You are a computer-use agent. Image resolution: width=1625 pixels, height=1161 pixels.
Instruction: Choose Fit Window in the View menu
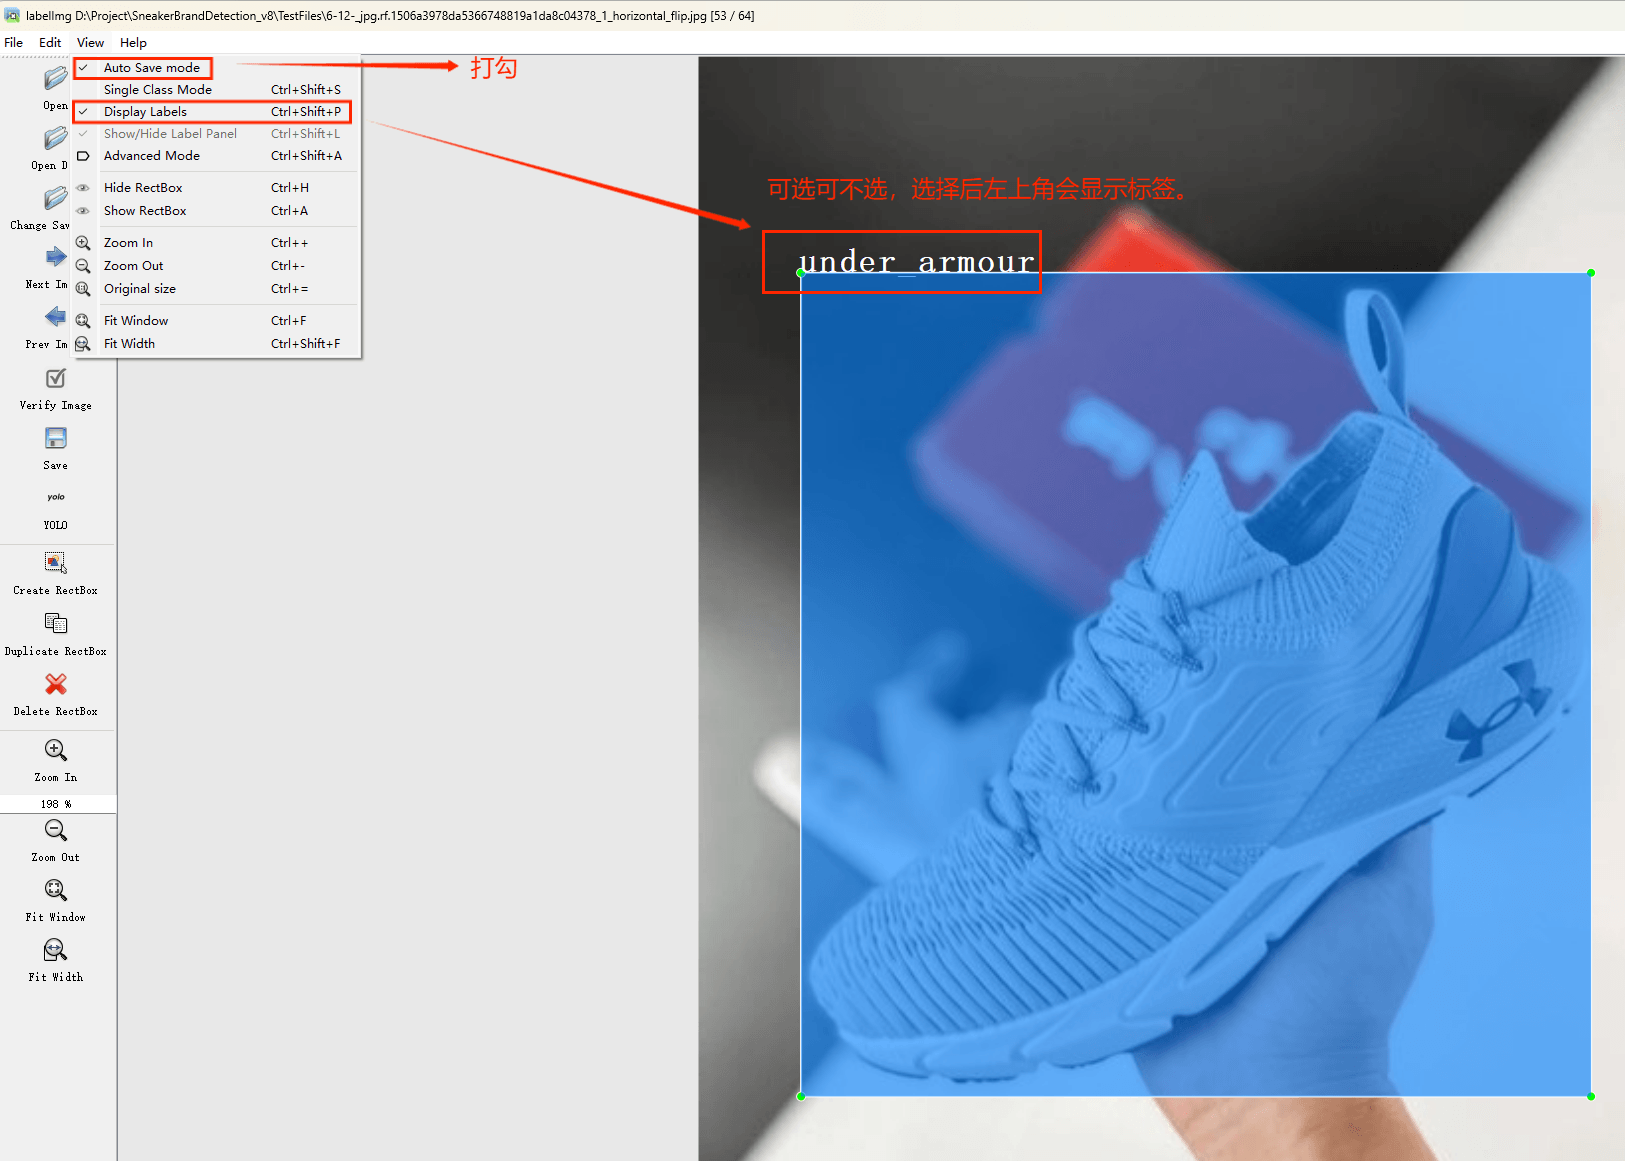tap(217, 321)
